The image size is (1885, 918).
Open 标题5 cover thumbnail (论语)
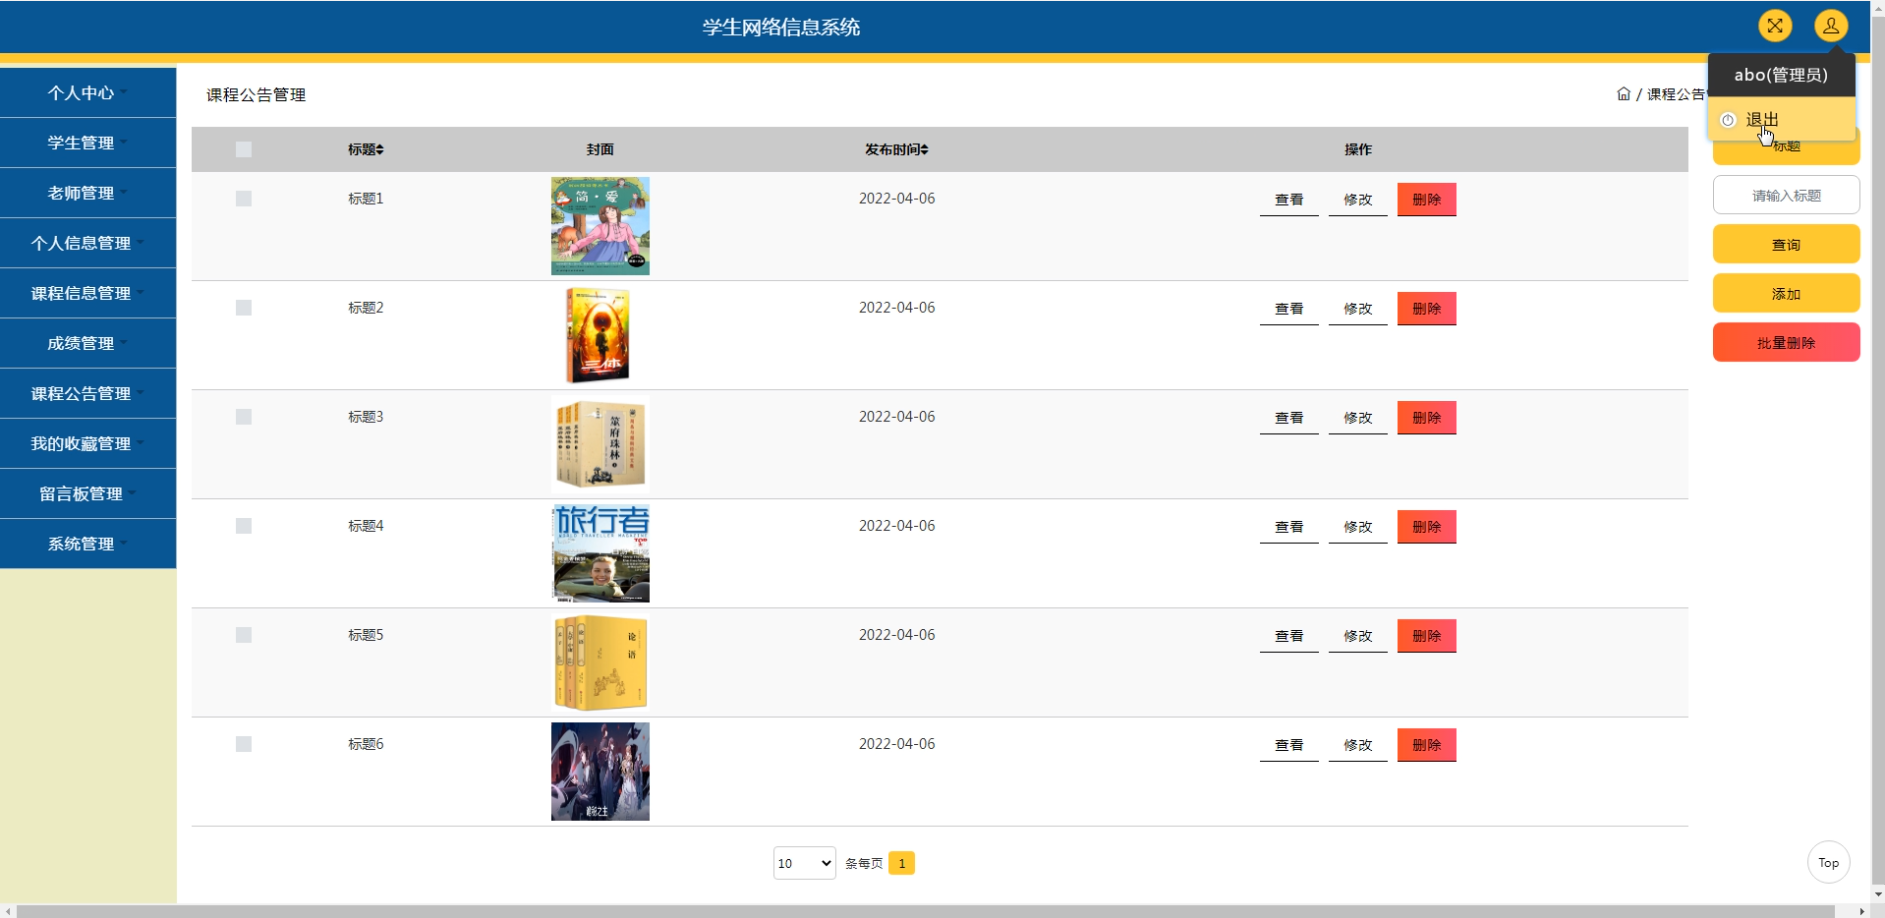click(600, 662)
